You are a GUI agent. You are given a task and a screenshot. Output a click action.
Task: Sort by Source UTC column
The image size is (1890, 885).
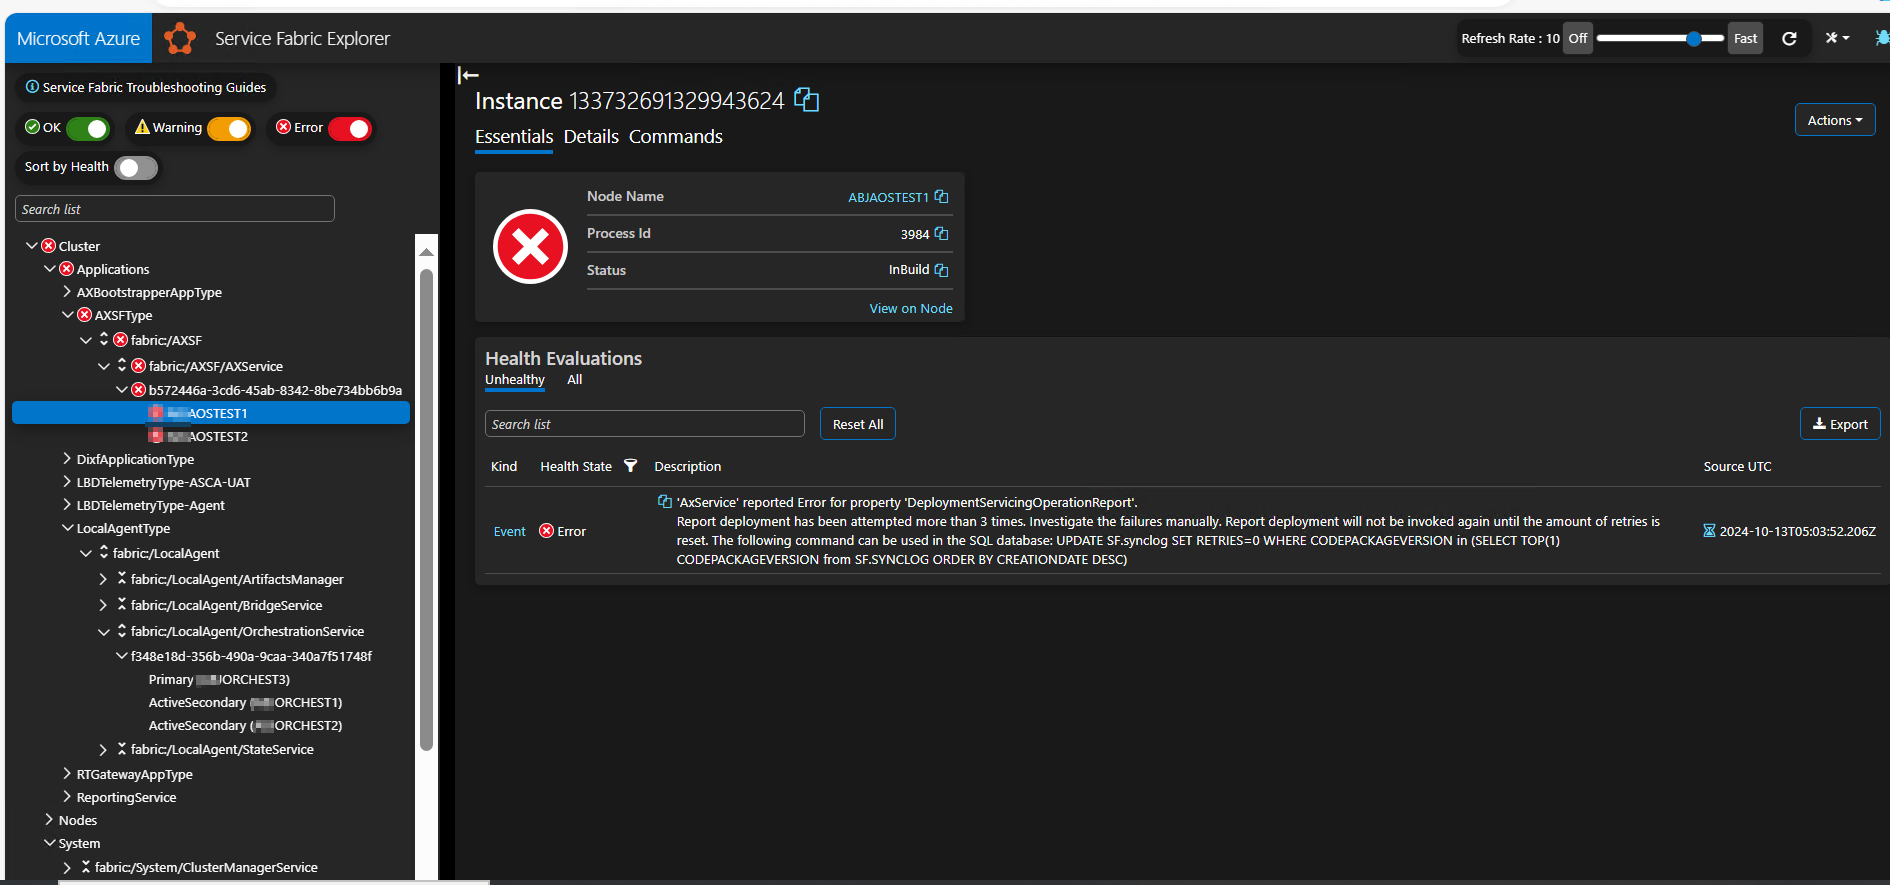tap(1737, 466)
